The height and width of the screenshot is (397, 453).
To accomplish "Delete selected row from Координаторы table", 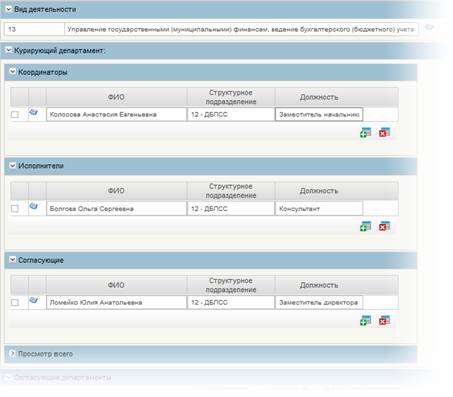I will click(384, 133).
